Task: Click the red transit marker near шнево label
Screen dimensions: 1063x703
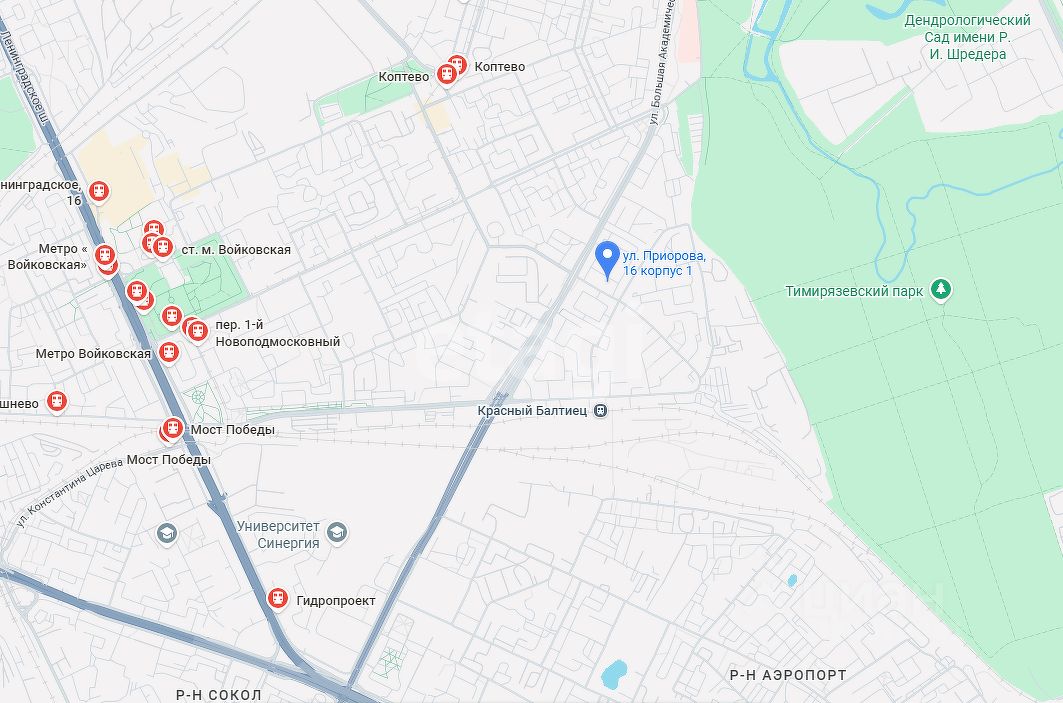Action: (x=57, y=401)
